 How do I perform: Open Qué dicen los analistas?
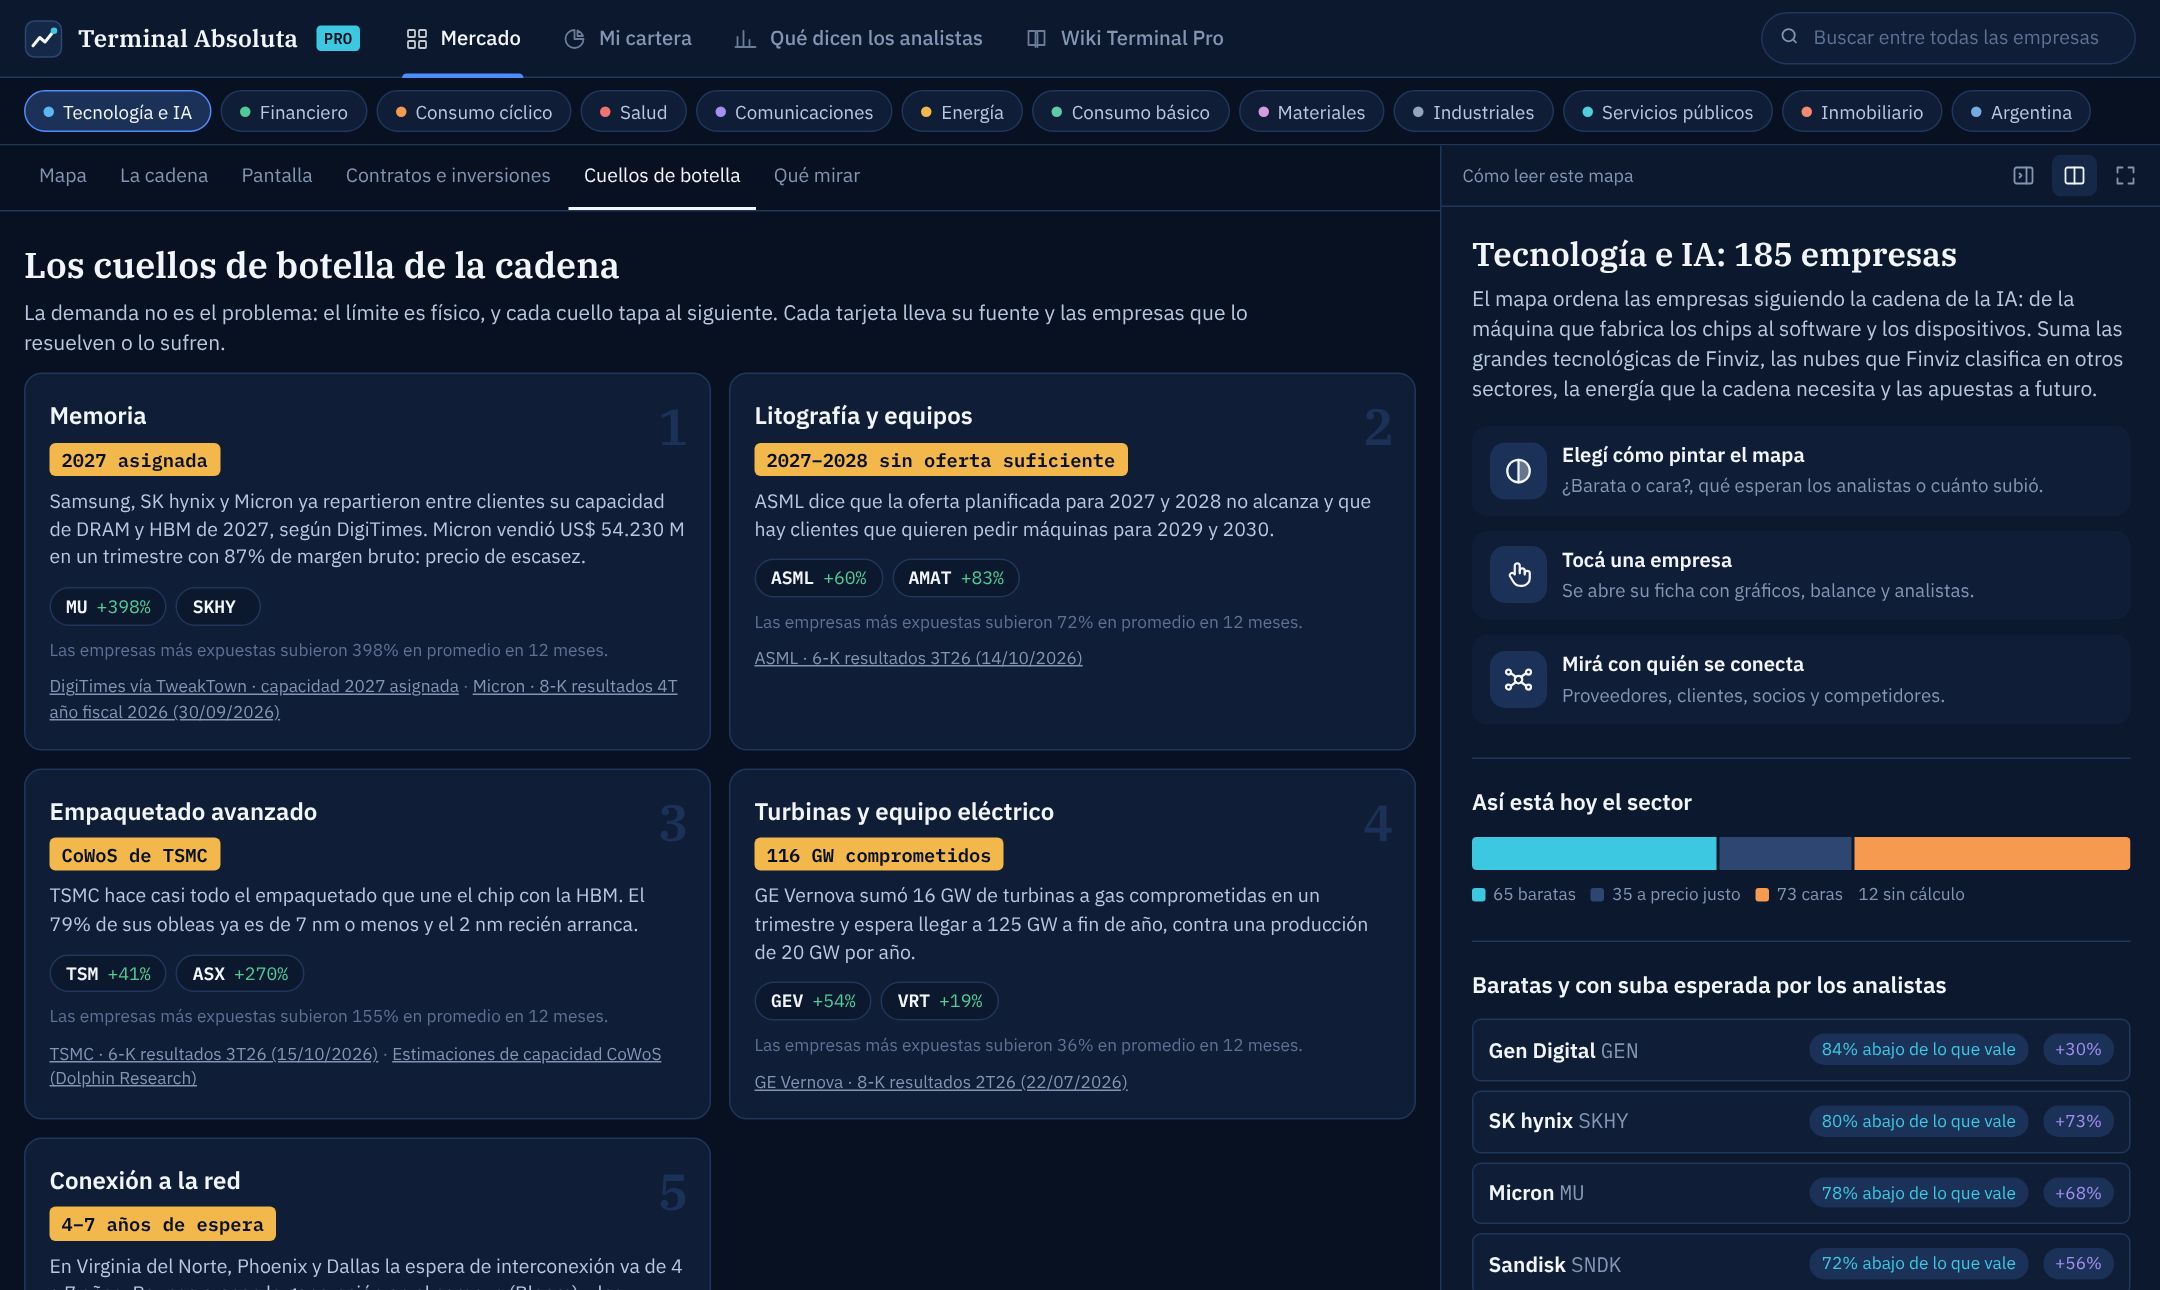click(858, 38)
